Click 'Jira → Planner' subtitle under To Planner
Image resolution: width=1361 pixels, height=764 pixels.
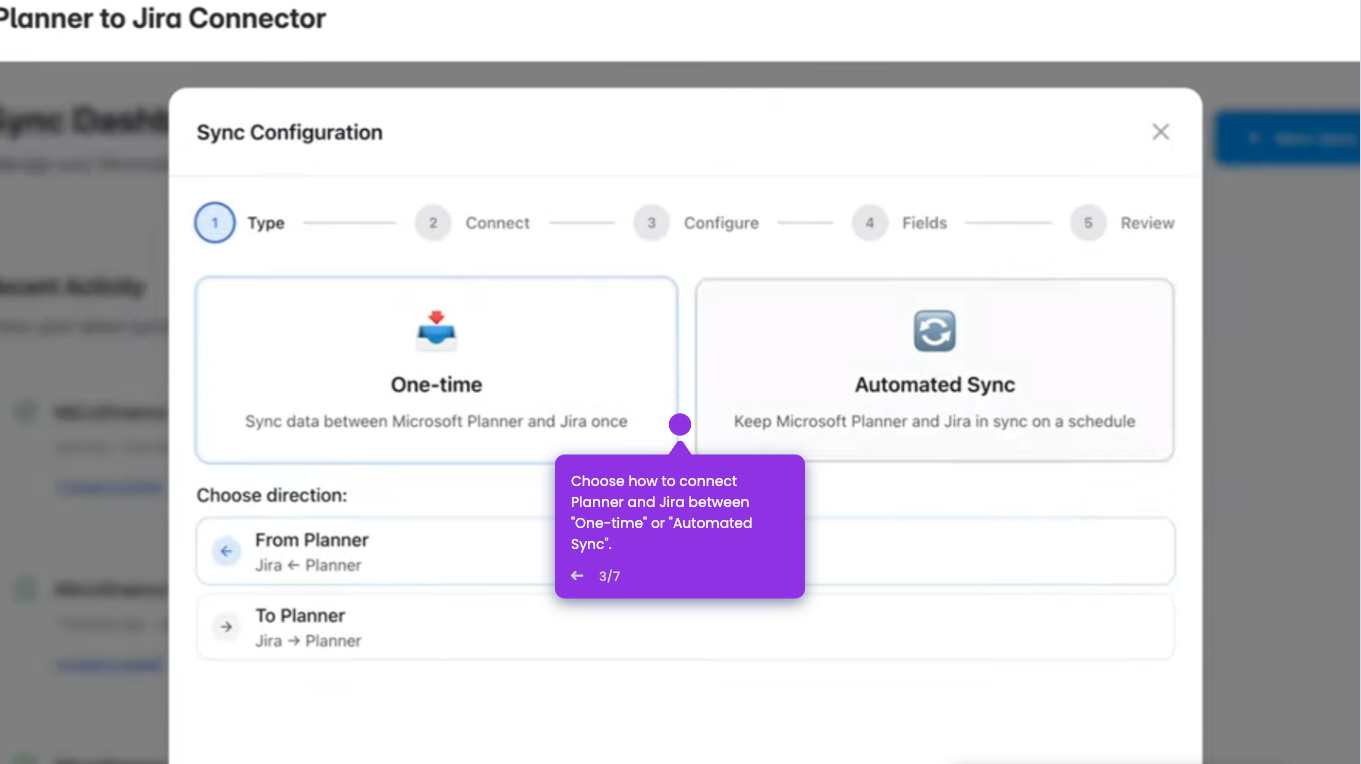tap(308, 641)
